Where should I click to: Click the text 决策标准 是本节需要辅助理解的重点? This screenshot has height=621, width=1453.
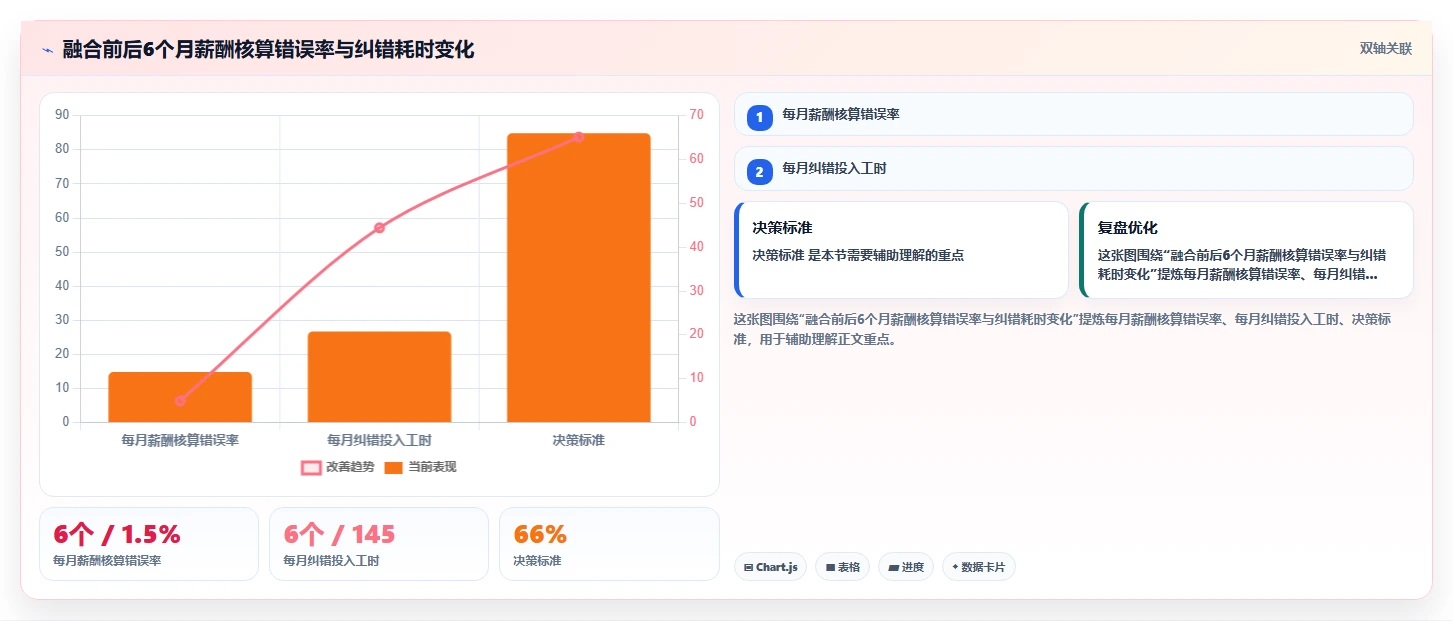click(x=858, y=256)
